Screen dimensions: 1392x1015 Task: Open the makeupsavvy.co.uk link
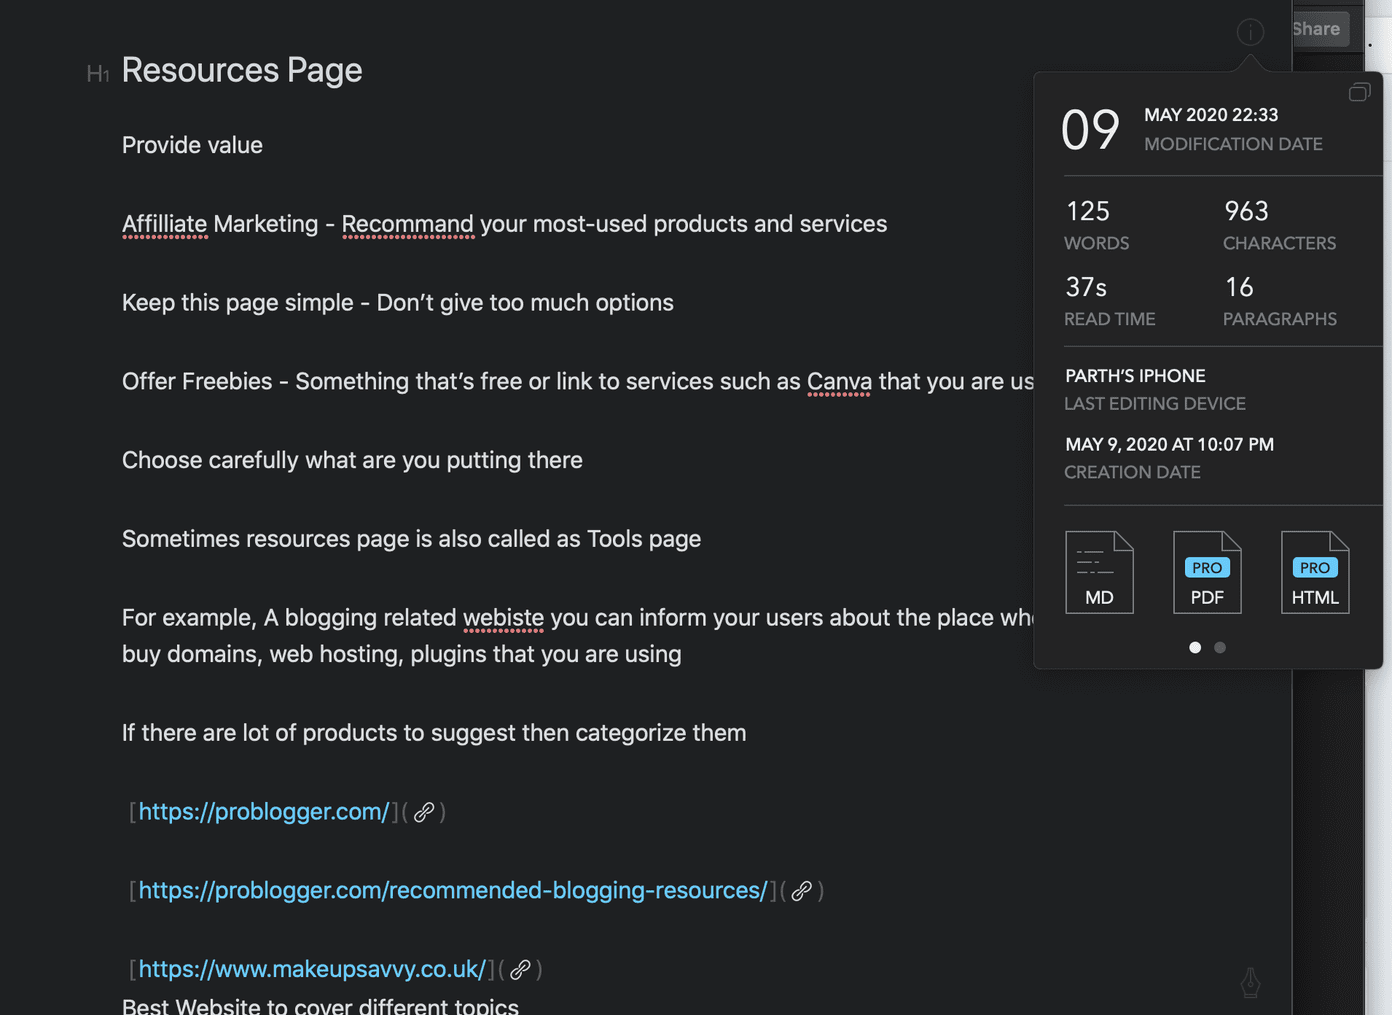[x=312, y=970]
